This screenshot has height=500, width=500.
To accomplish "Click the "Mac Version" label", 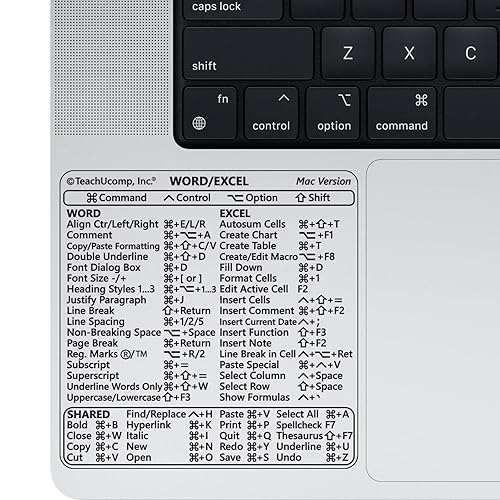I will (323, 181).
